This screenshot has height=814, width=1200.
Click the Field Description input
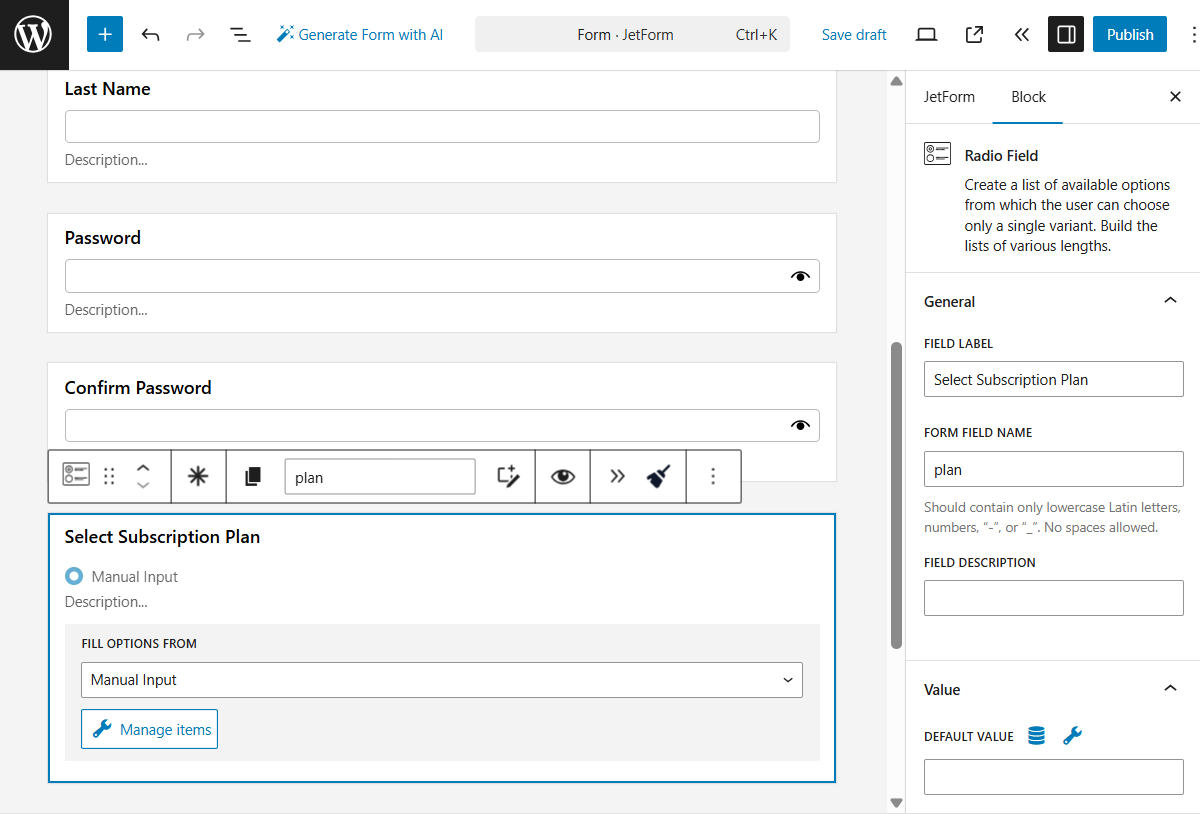(1054, 598)
